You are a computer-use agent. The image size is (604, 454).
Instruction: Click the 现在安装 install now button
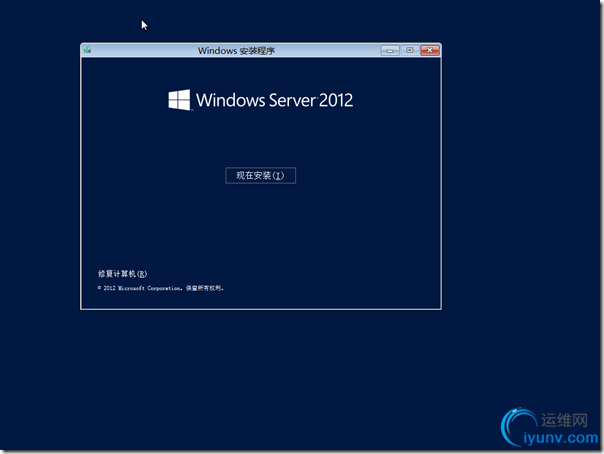(x=260, y=176)
